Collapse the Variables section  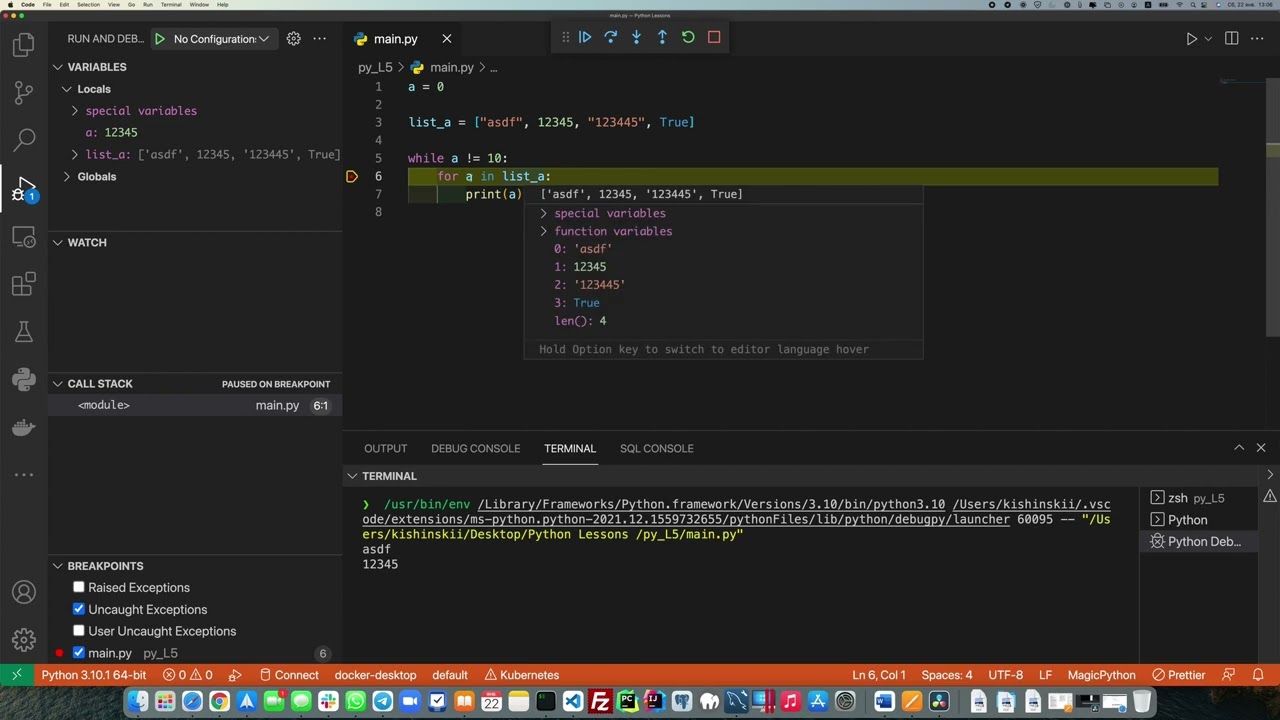point(195,67)
